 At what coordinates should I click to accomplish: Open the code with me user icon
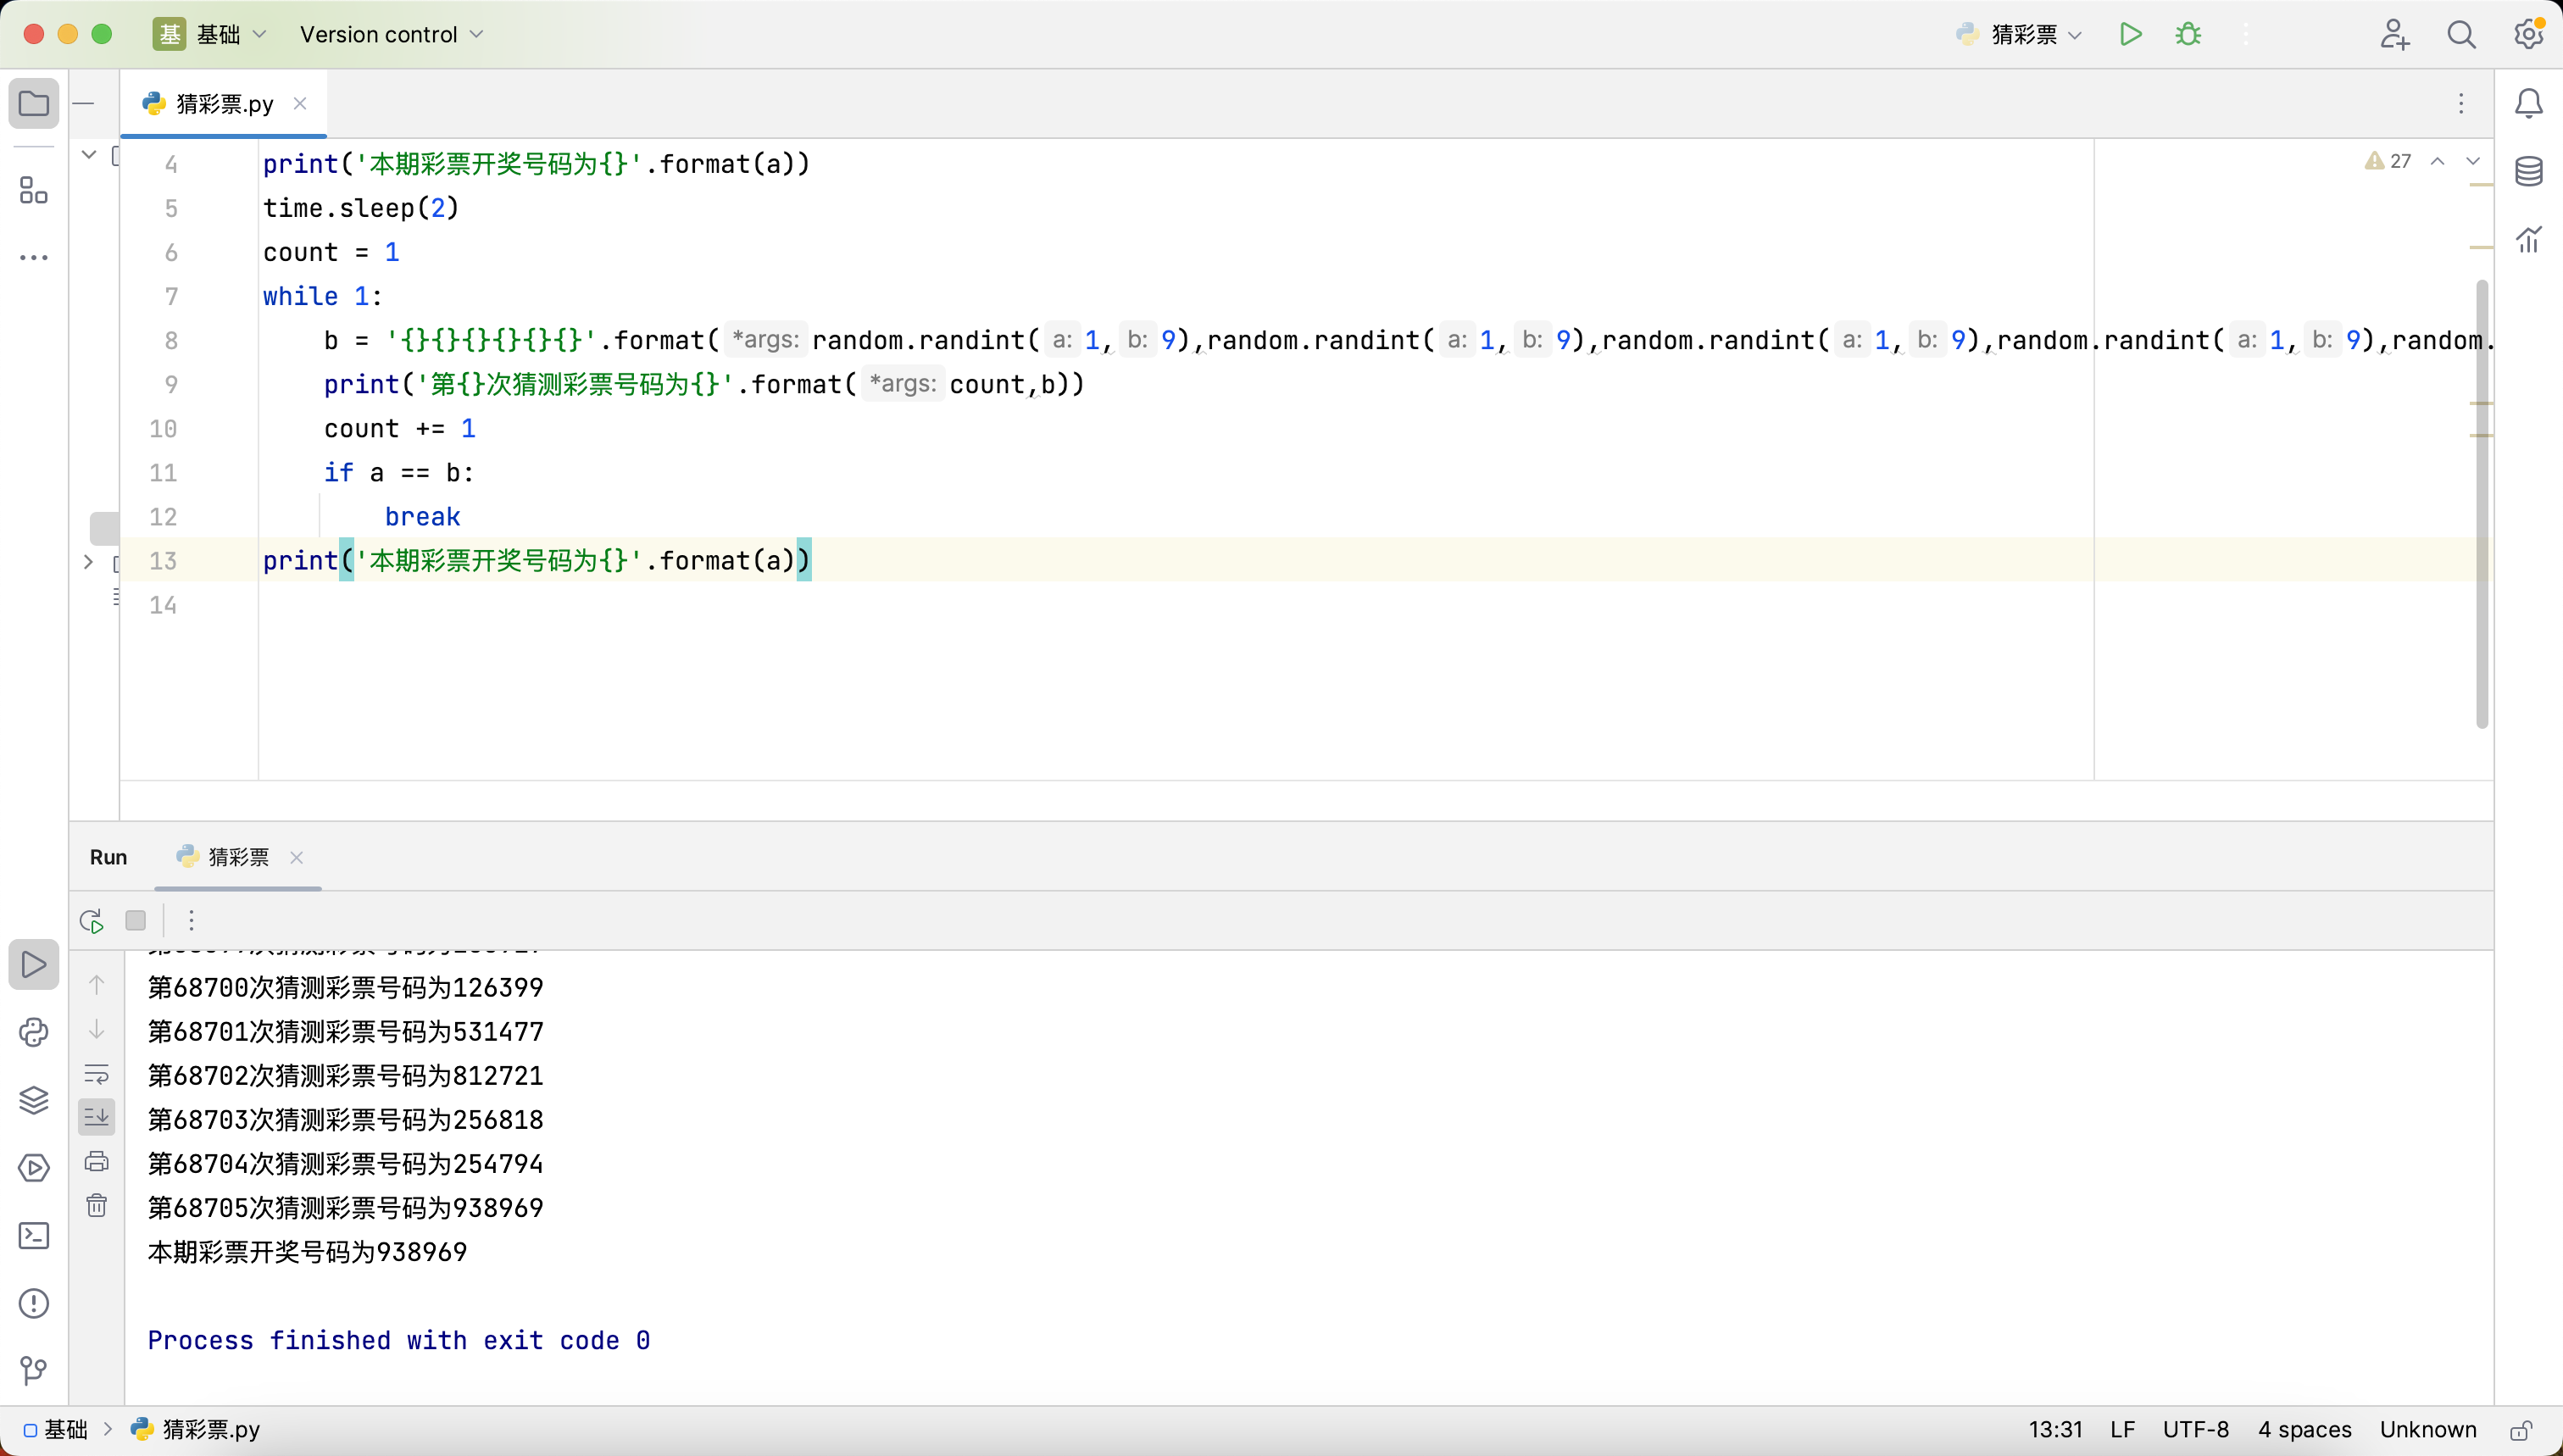coord(2394,34)
